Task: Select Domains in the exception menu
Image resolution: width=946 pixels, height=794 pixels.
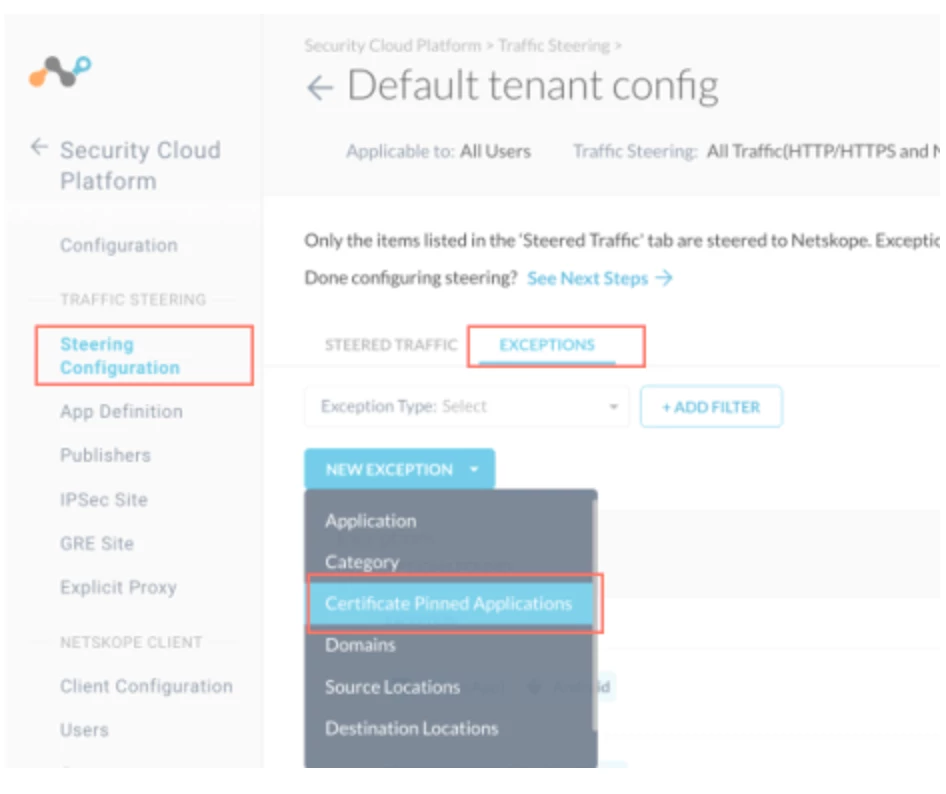Action: pos(360,645)
